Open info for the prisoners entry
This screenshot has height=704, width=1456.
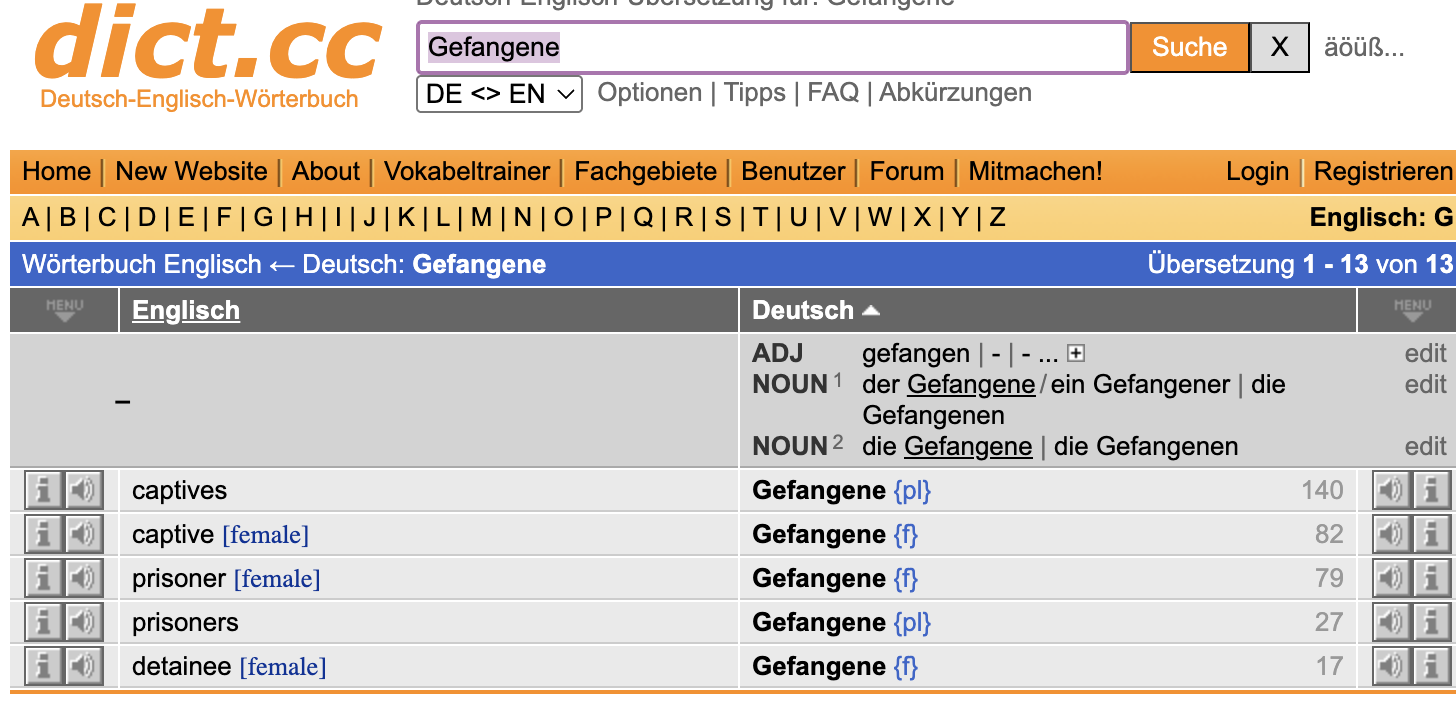tap(43, 622)
